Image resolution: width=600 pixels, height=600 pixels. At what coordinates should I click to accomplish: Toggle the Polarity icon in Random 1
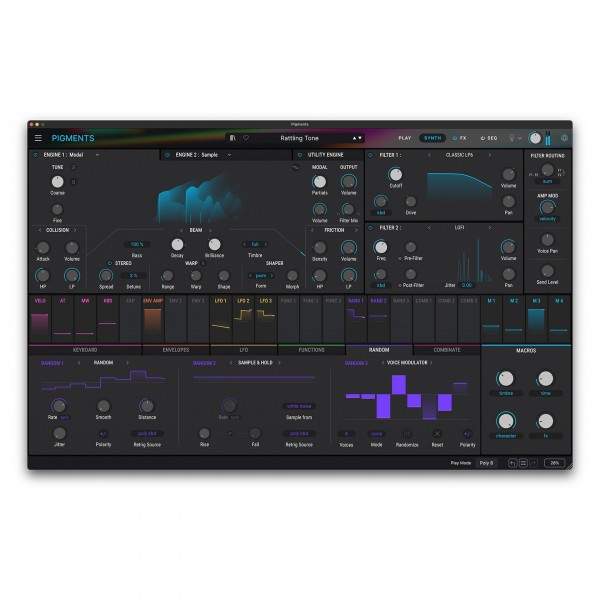(103, 434)
